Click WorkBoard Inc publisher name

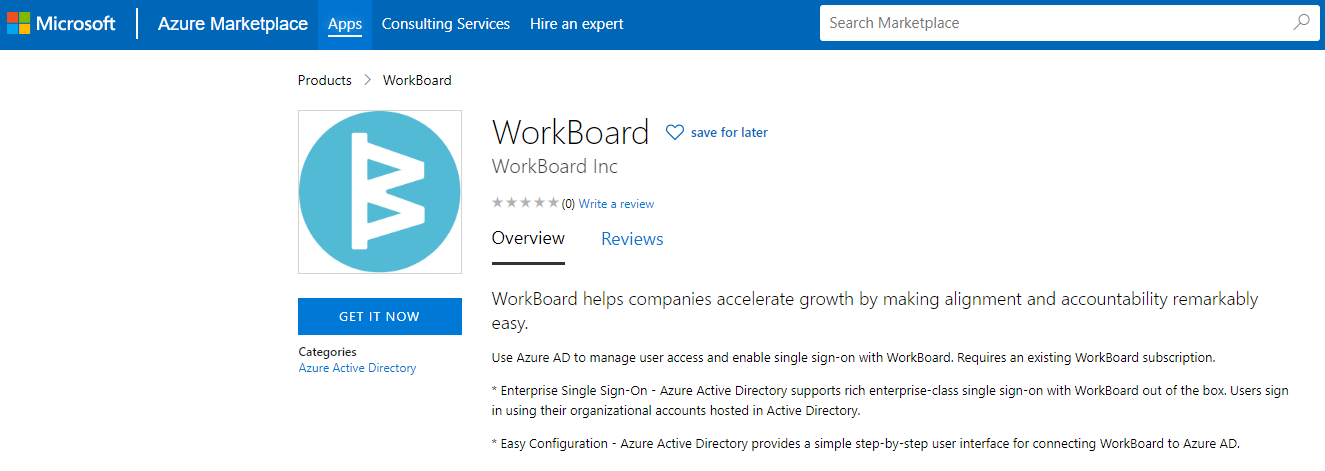tap(555, 166)
